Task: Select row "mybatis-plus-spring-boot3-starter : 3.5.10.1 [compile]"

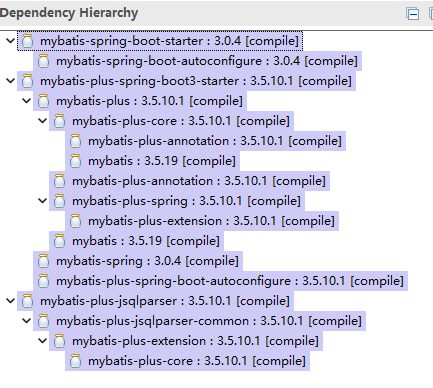Action: pyautogui.click(x=186, y=81)
